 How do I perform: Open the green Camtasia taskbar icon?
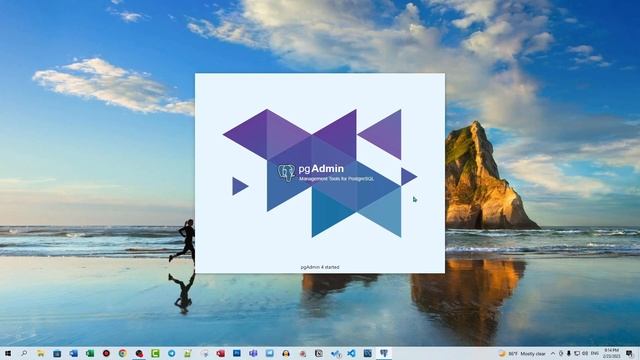click(x=155, y=353)
